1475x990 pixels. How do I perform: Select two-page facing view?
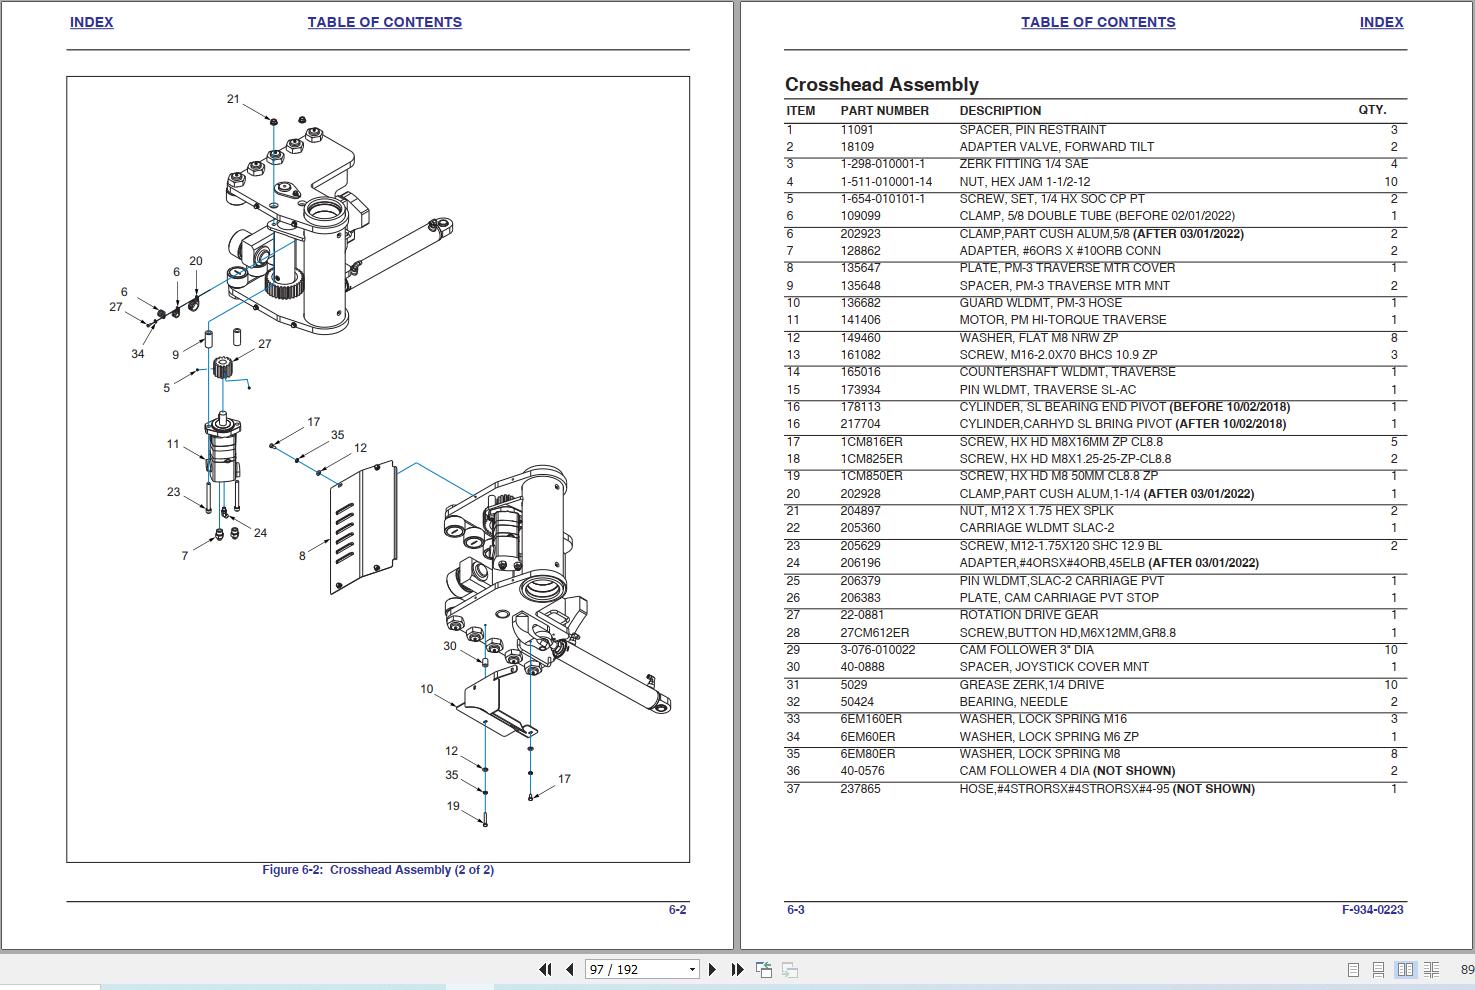[x=1405, y=969]
